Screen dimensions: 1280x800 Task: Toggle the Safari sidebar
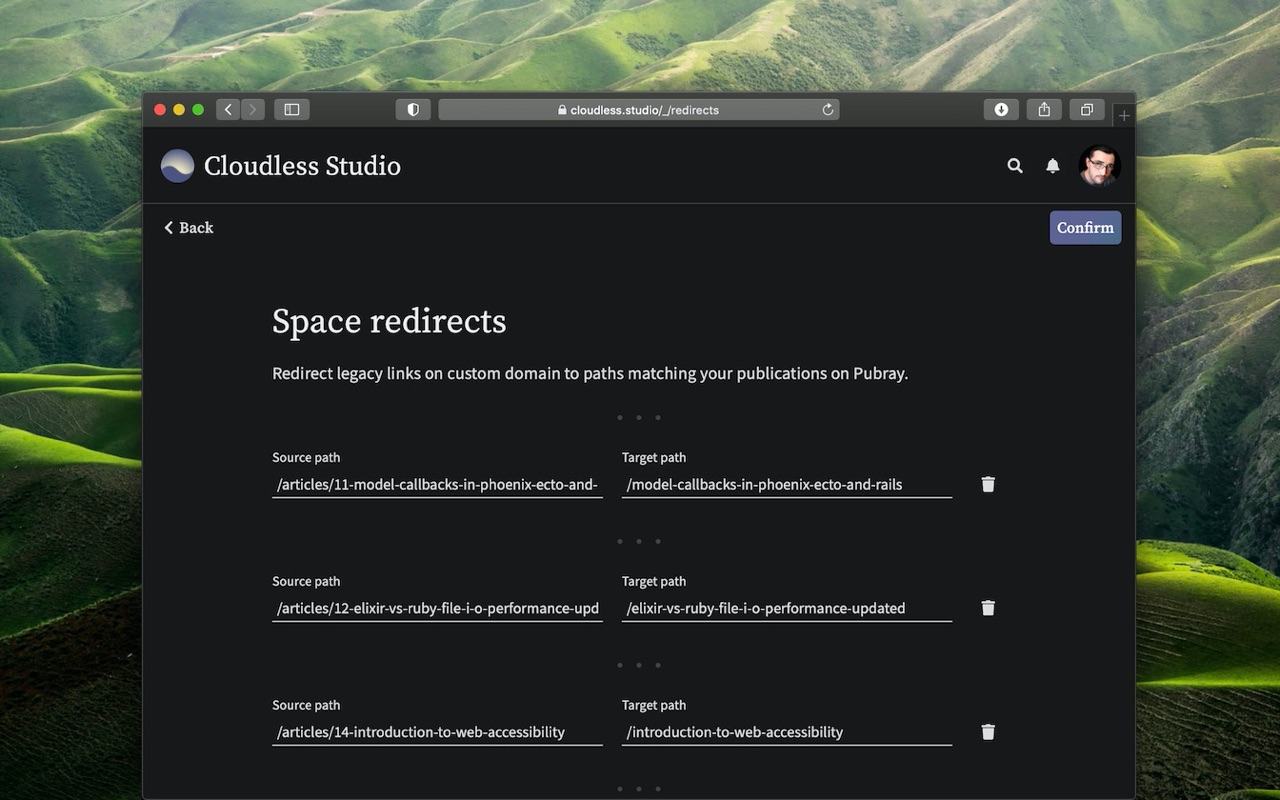(x=292, y=110)
